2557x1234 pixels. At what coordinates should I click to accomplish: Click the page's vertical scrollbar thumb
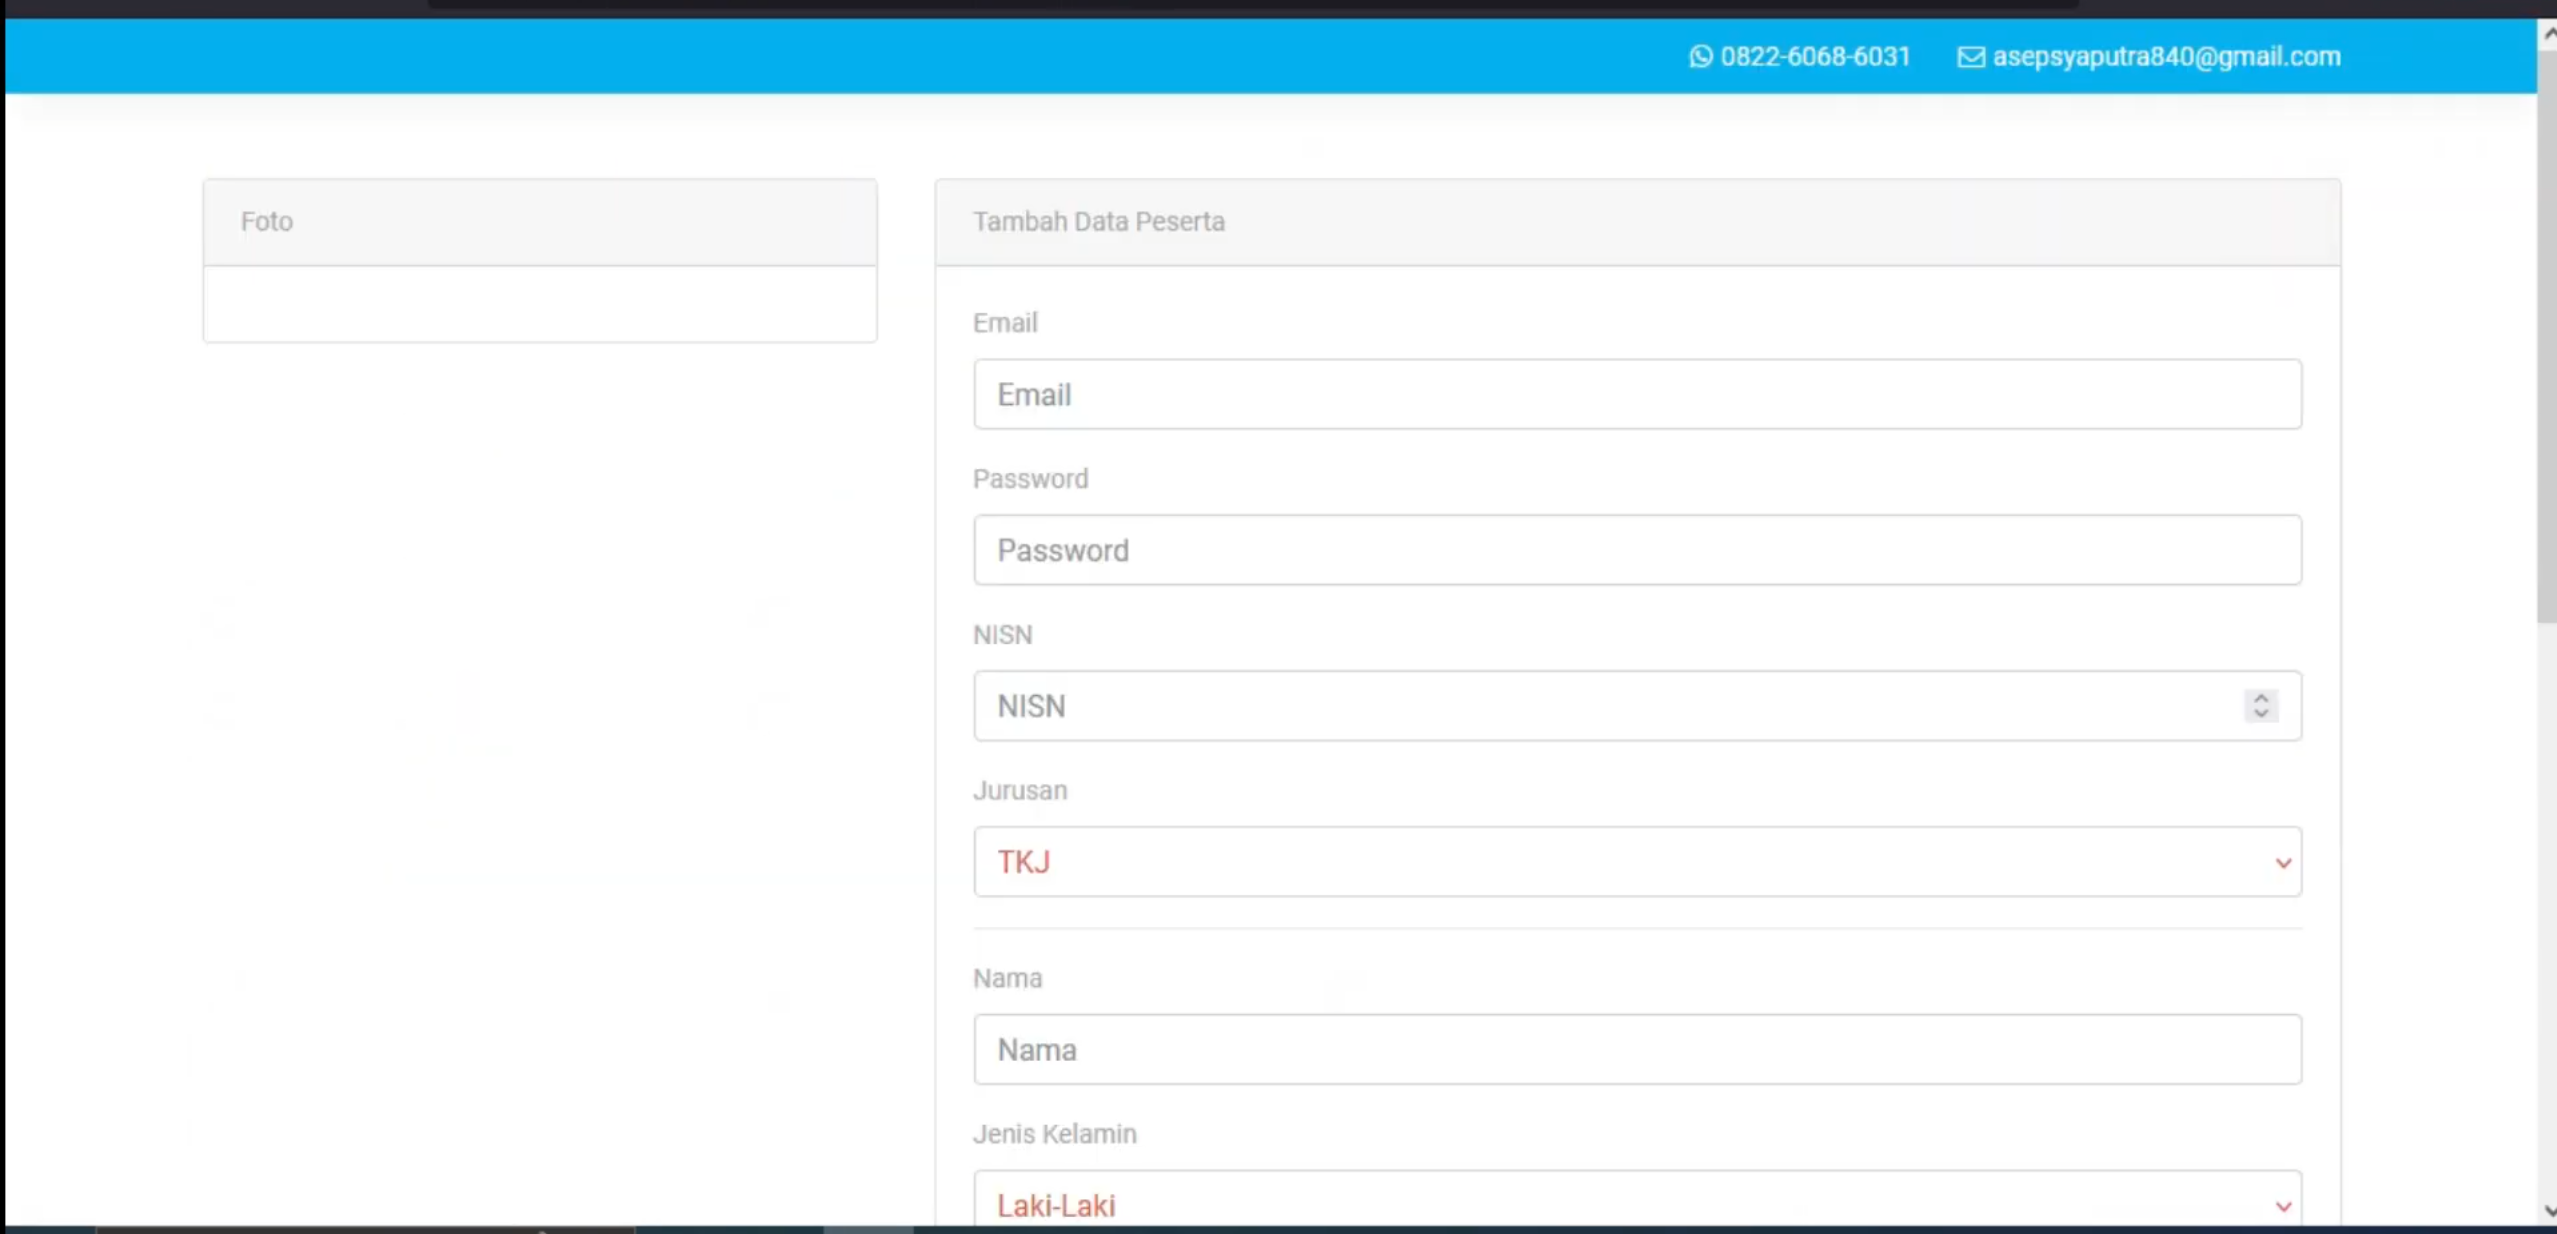coord(2546,335)
